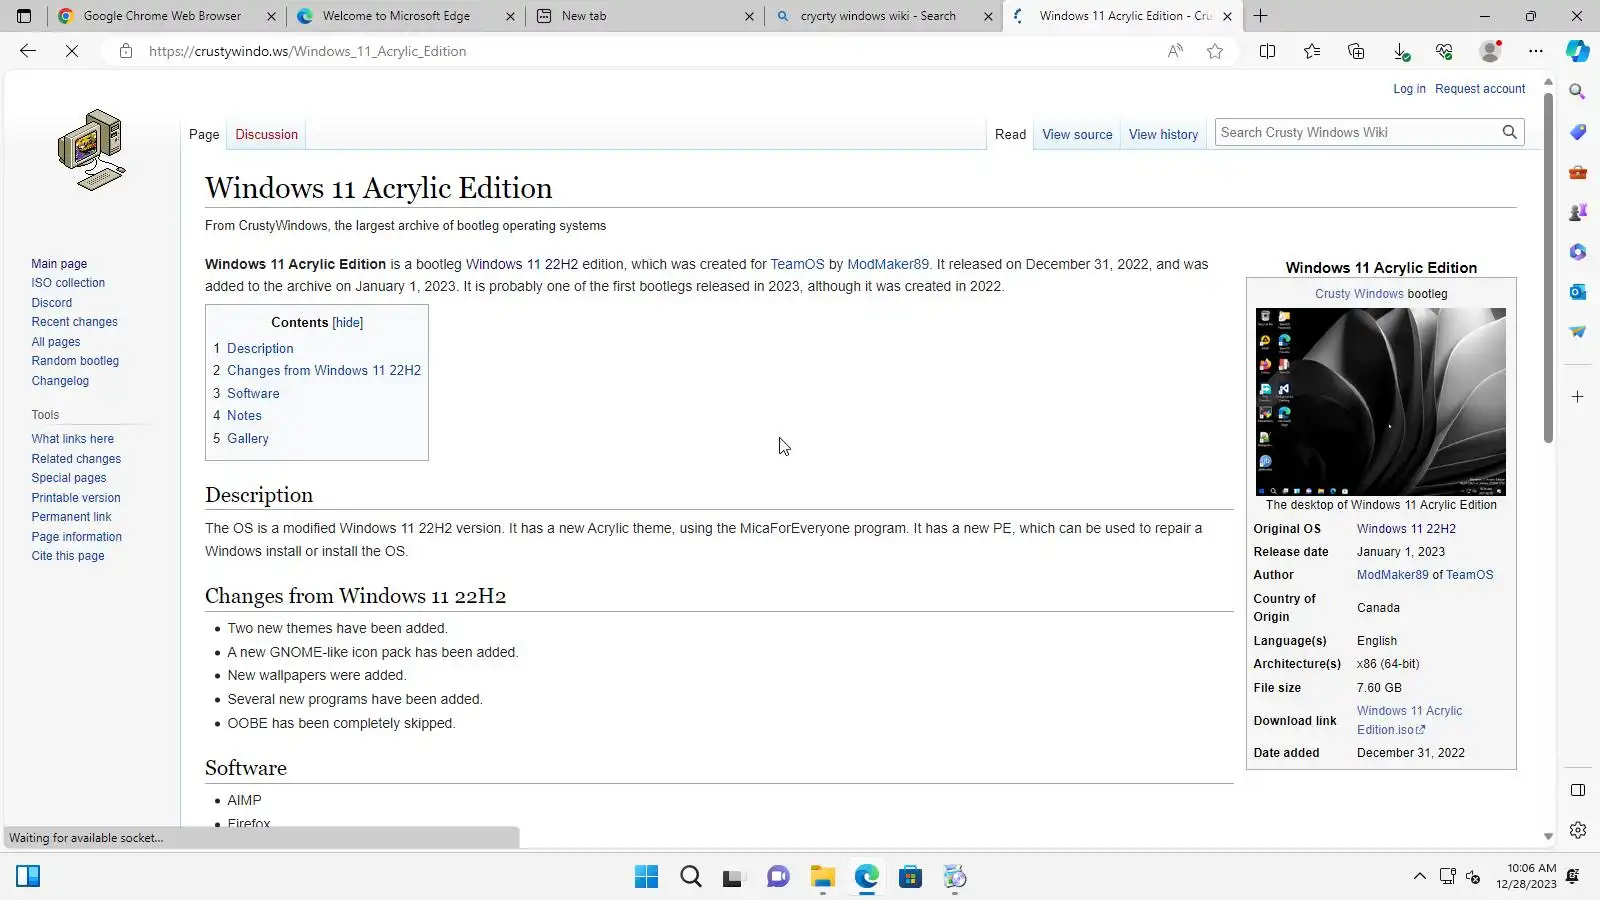This screenshot has height=900, width=1600.
Task: Open the Favorites list
Action: 1312,51
